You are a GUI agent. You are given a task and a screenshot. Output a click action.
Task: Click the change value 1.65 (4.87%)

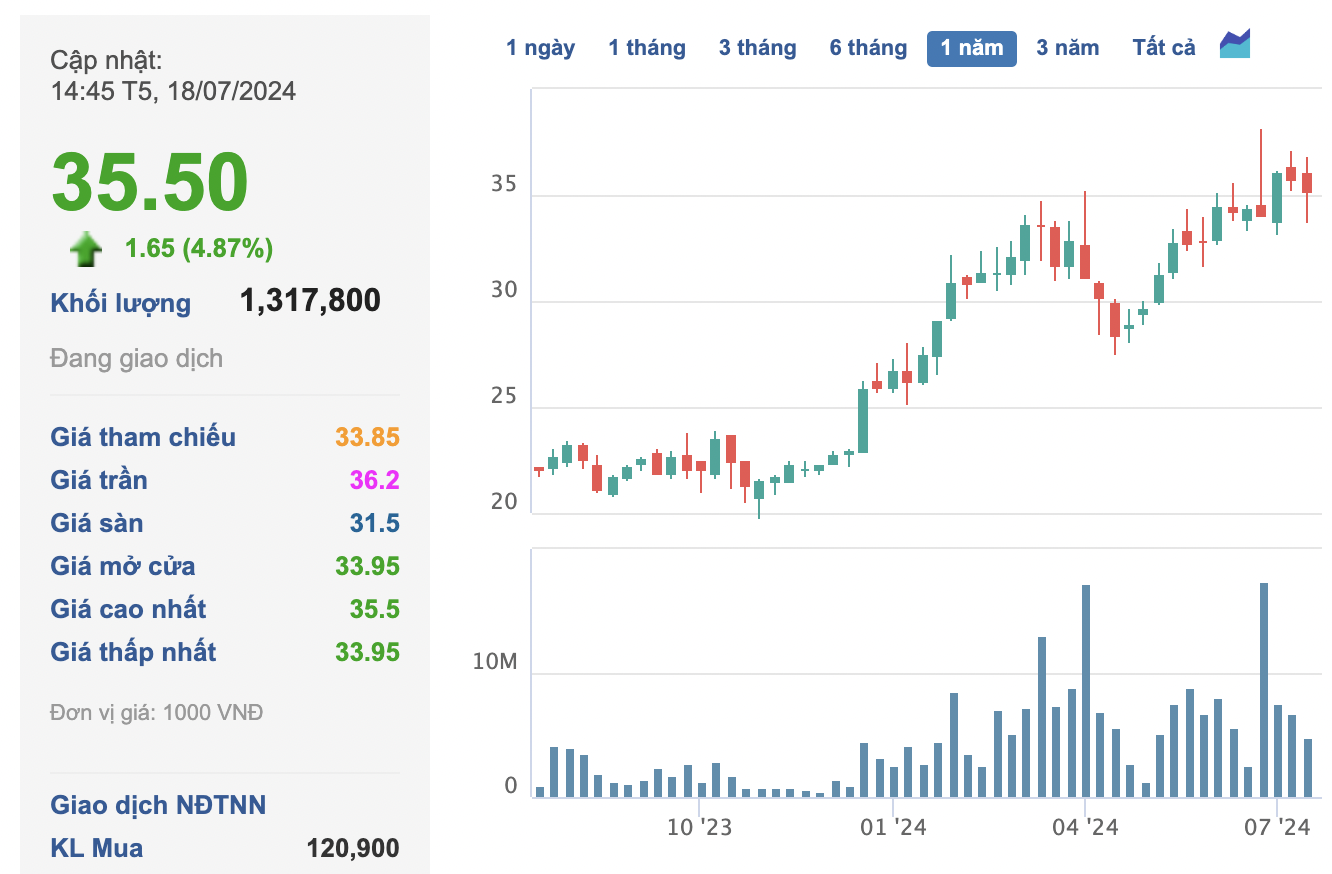point(199,248)
